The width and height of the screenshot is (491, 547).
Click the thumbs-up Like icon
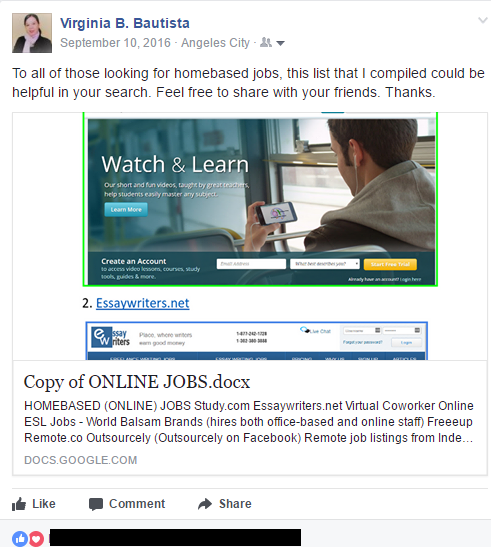pyautogui.click(x=19, y=504)
